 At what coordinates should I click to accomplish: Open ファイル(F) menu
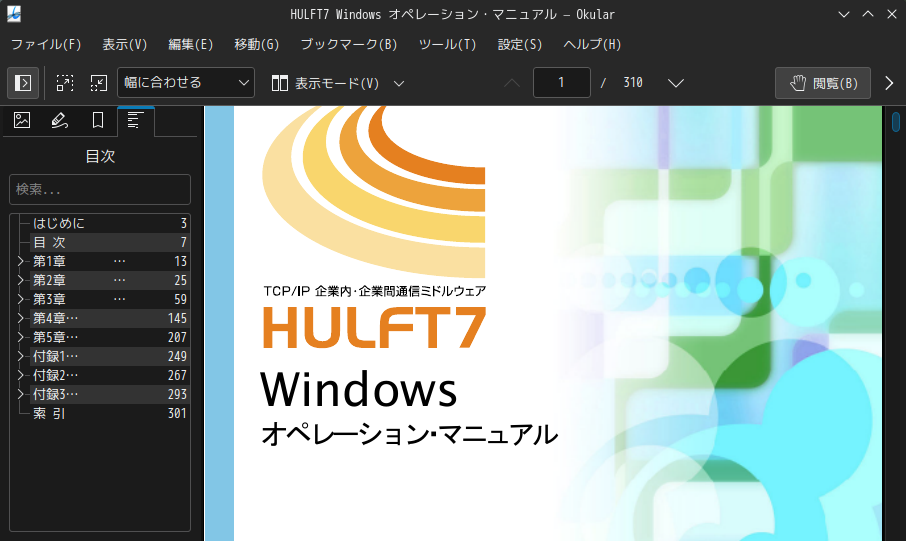point(46,45)
